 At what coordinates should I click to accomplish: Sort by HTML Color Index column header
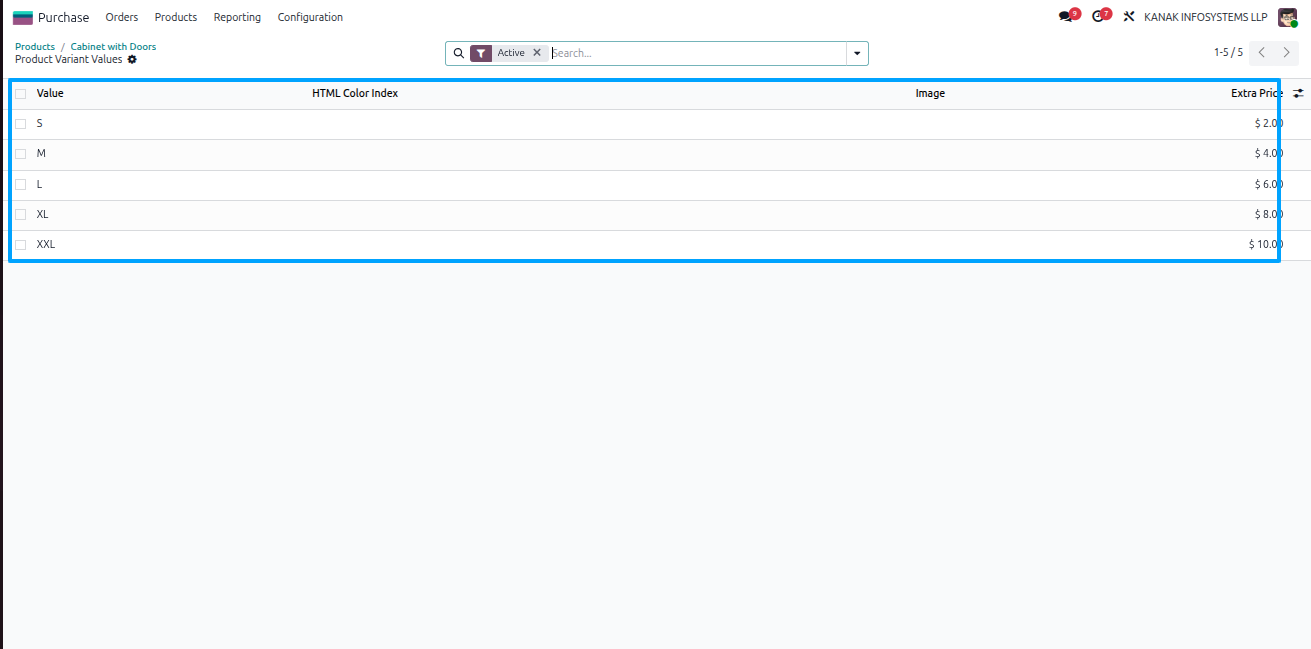coord(355,93)
